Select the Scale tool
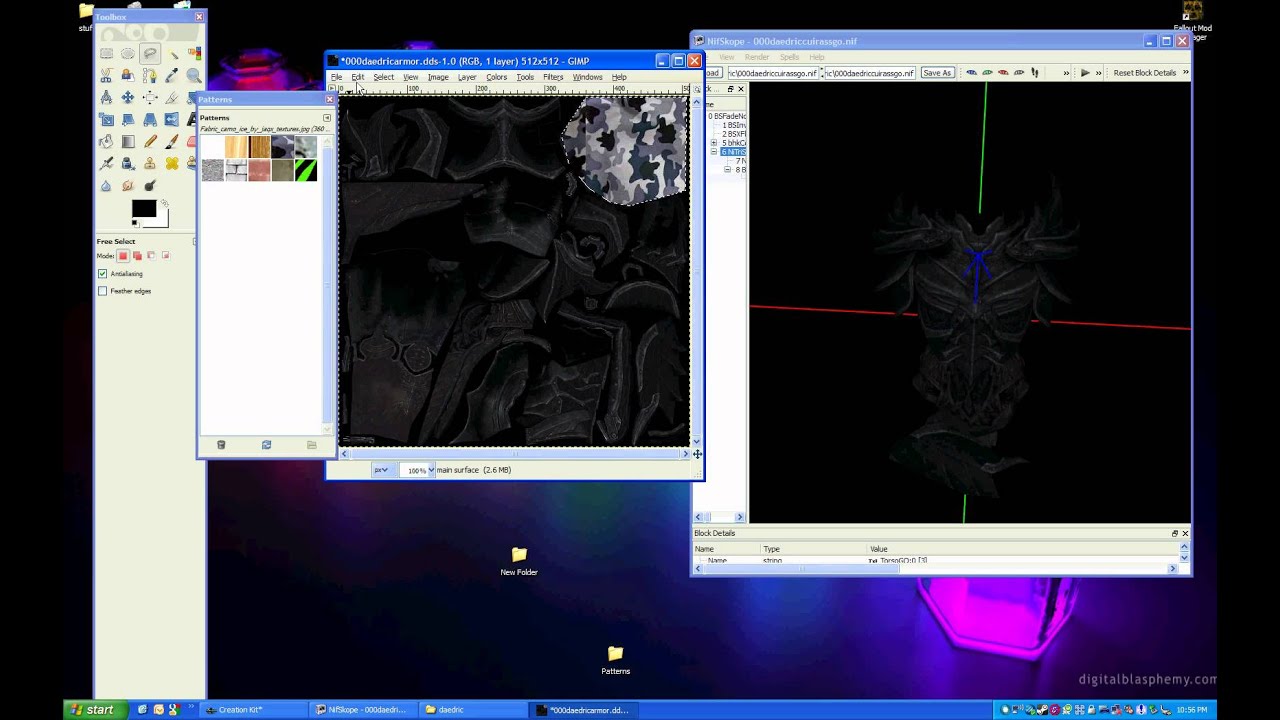The image size is (1280, 720). click(x=106, y=120)
